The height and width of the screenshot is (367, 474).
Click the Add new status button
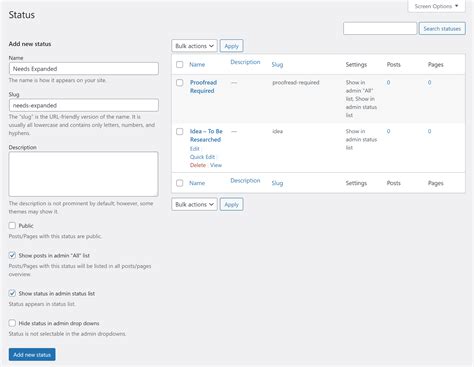click(x=32, y=355)
